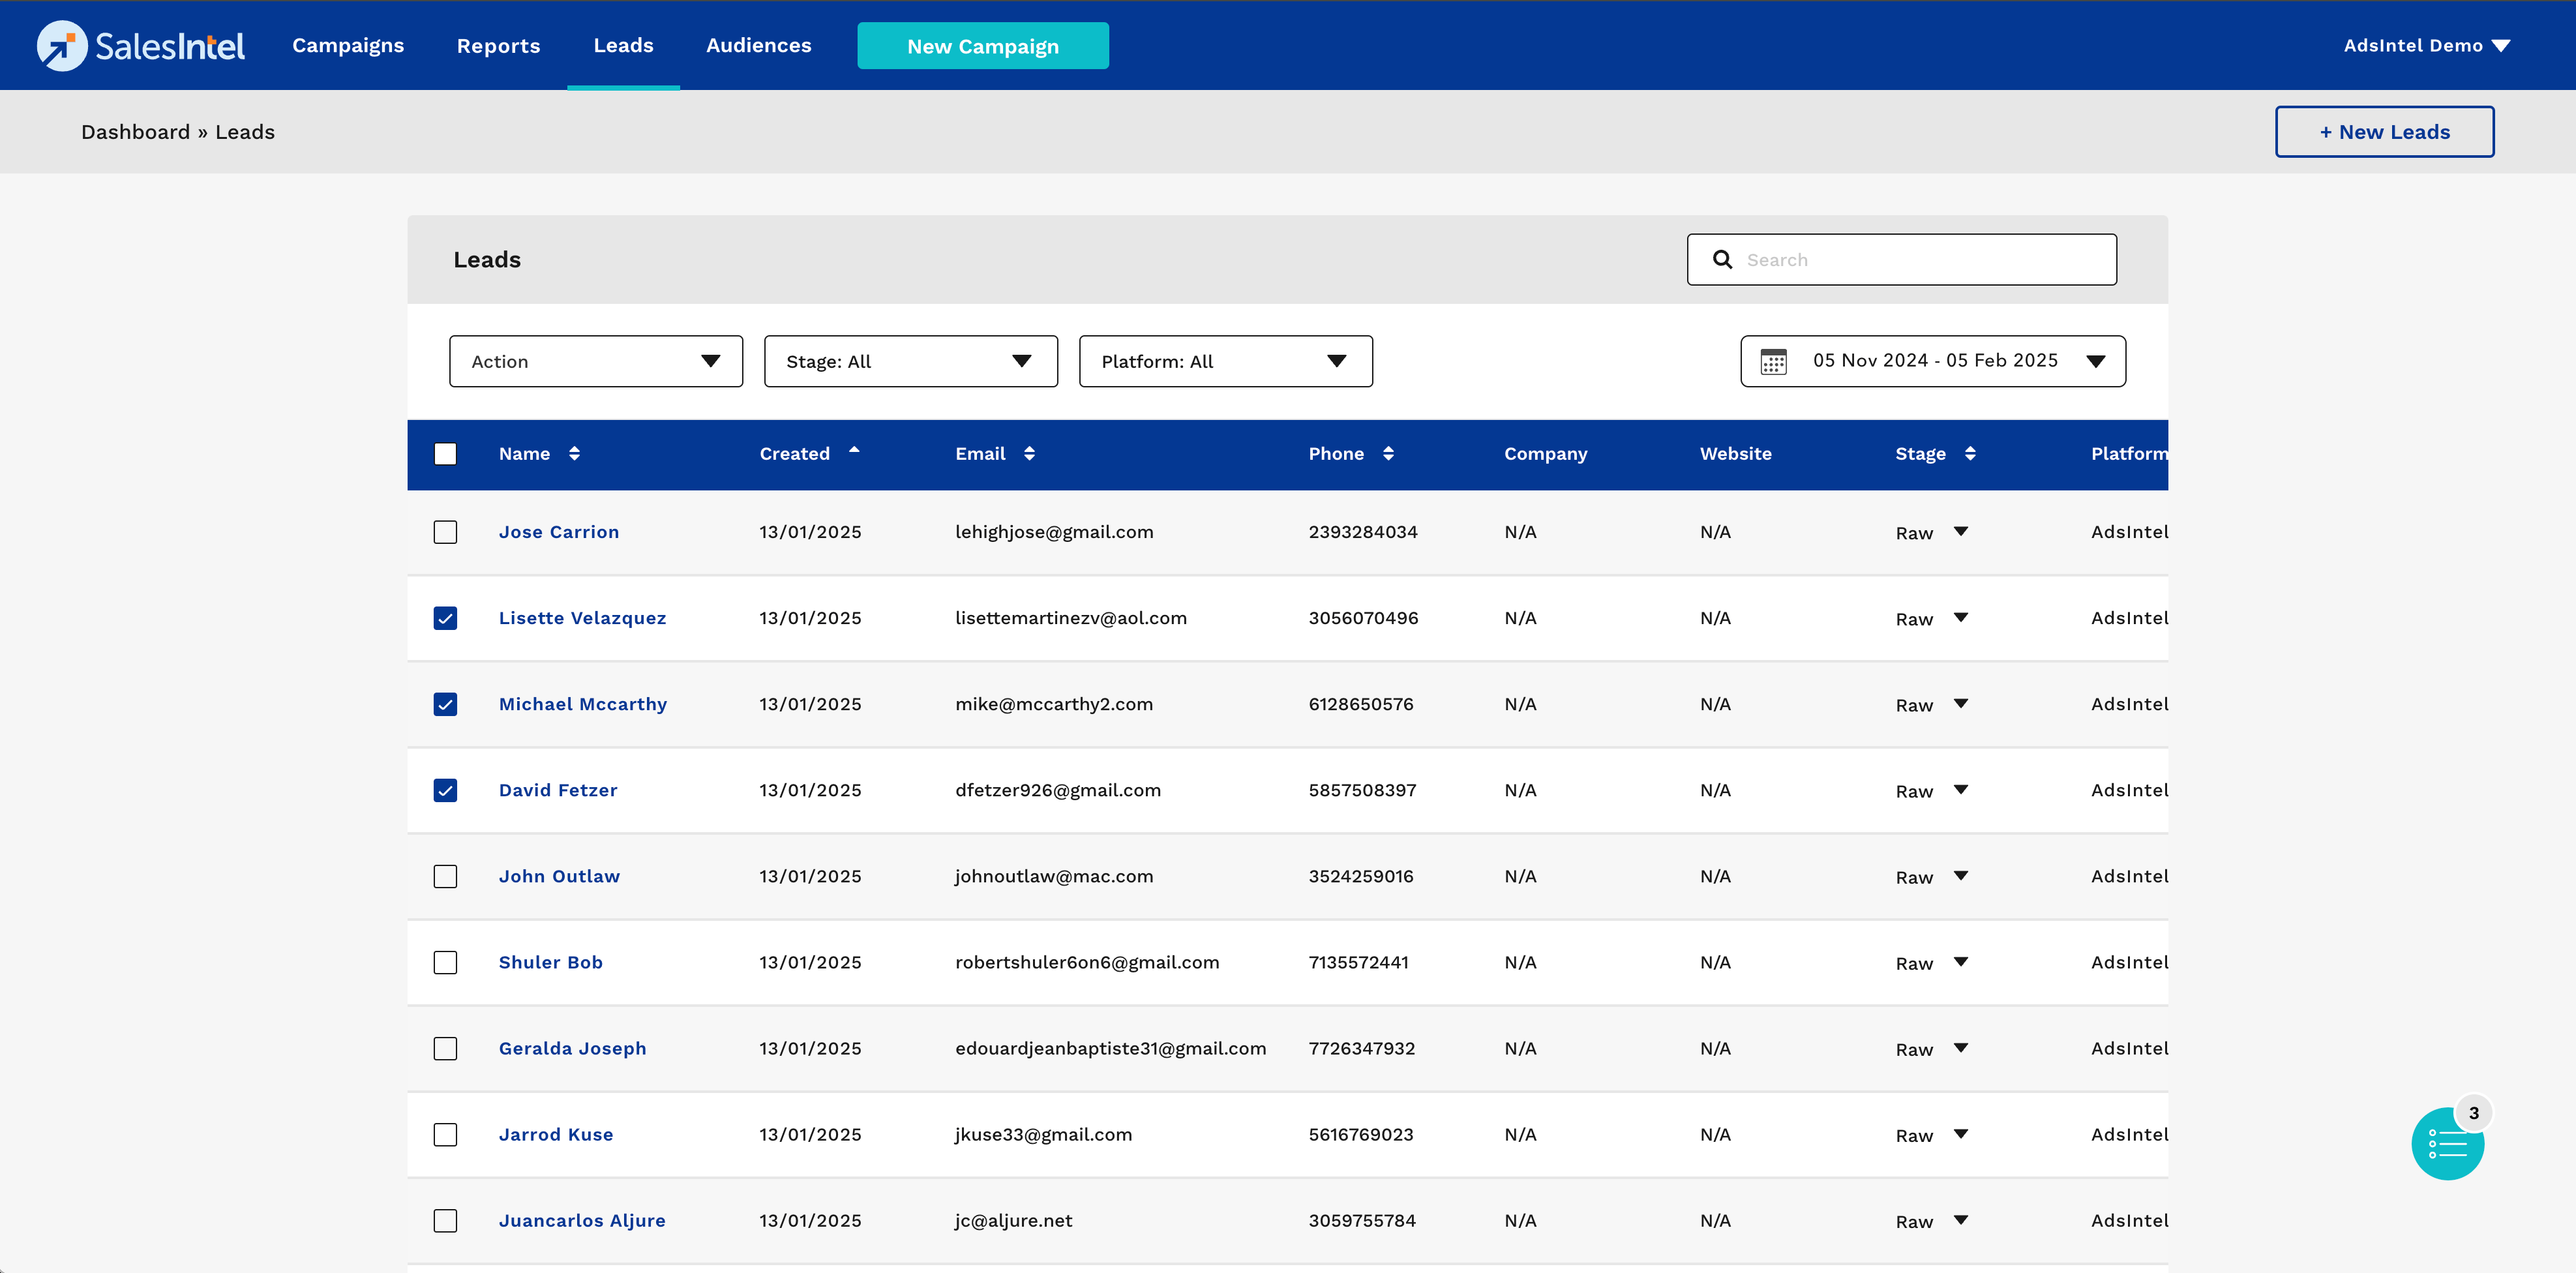Viewport: 2576px width, 1273px height.
Task: Select the John Outlaw row checkbox
Action: [445, 877]
